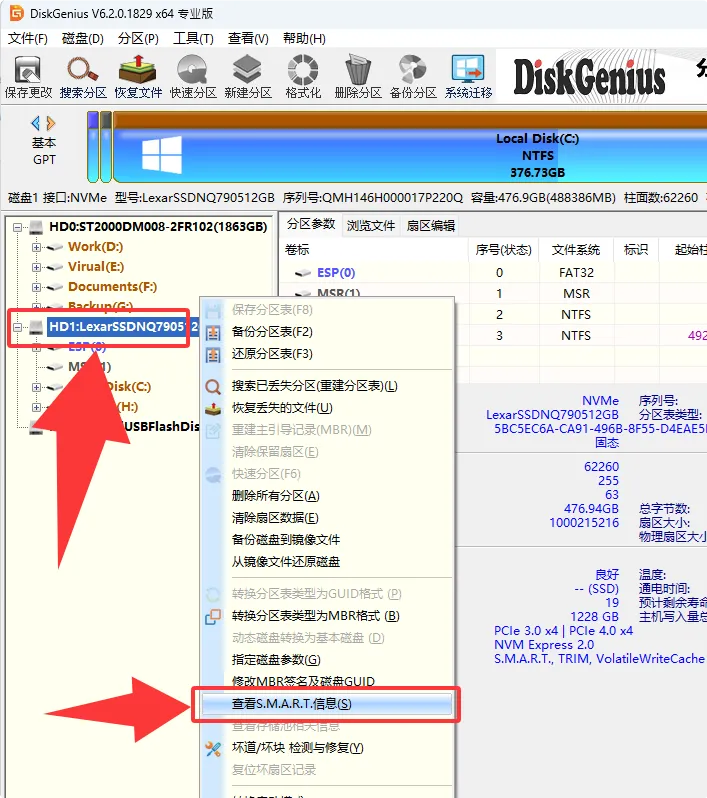The width and height of the screenshot is (707, 798).
Task: Collapse the HD0:ST2000DM008 disk tree
Action: [17, 227]
